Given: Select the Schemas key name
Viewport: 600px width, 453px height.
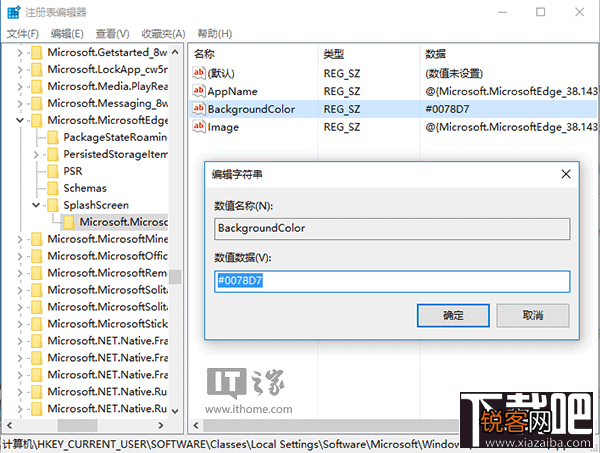Looking at the screenshot, I should [85, 188].
